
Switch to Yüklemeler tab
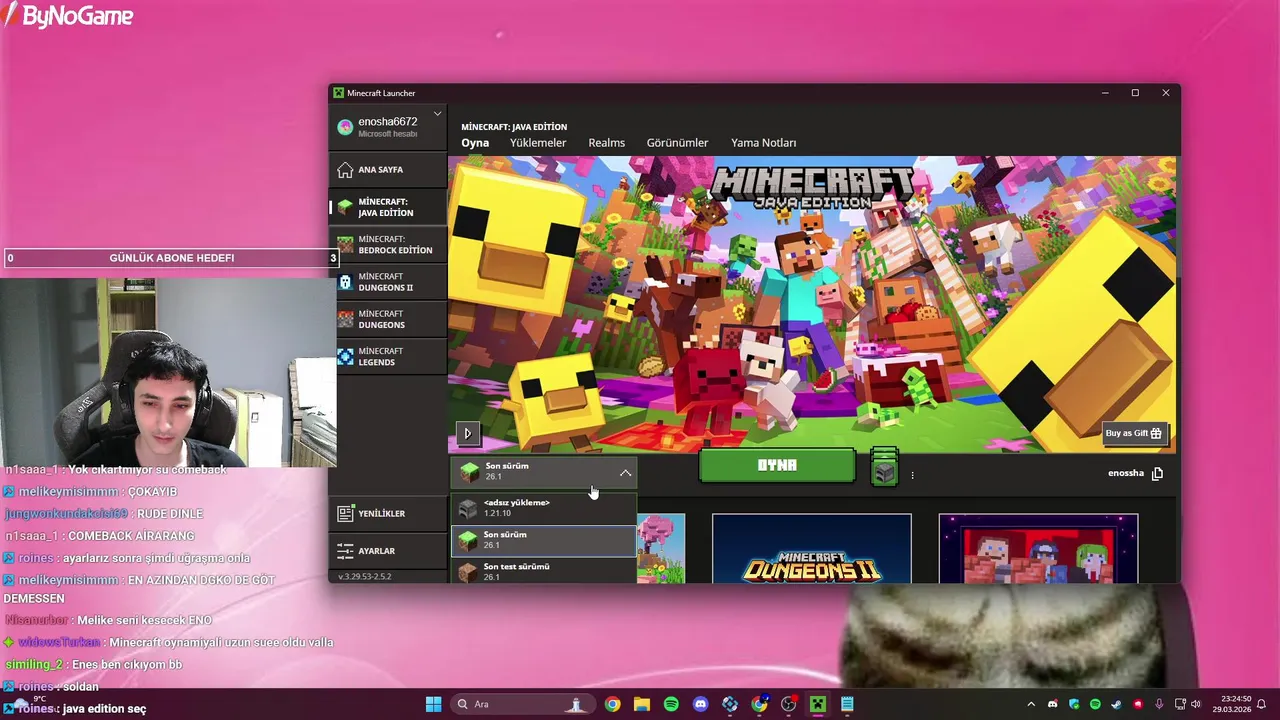(538, 143)
